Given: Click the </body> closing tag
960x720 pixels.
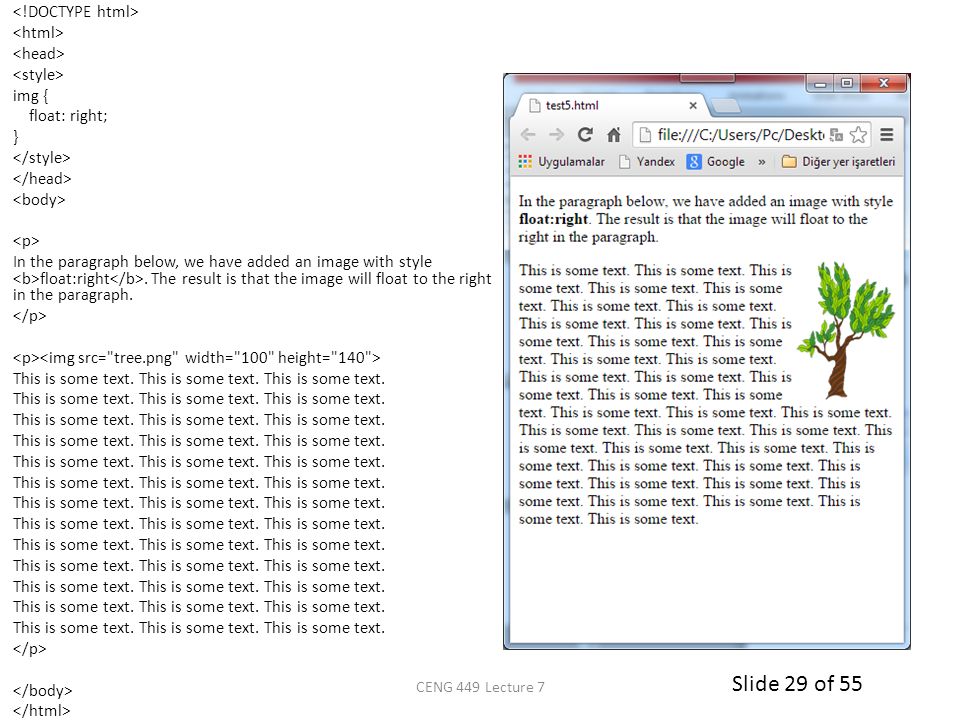Looking at the screenshot, I should tap(42, 691).
